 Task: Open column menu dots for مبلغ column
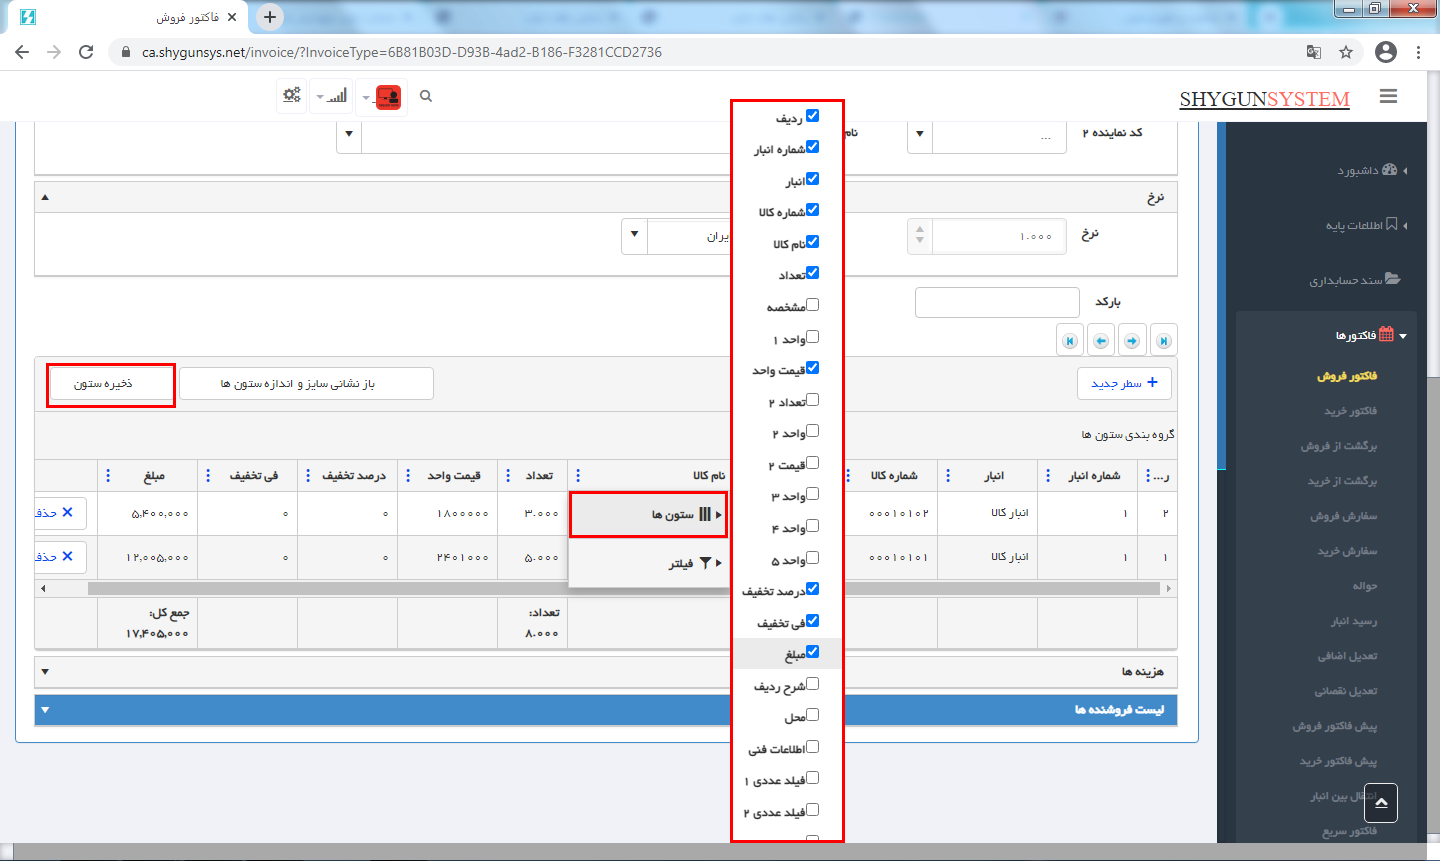click(x=109, y=476)
